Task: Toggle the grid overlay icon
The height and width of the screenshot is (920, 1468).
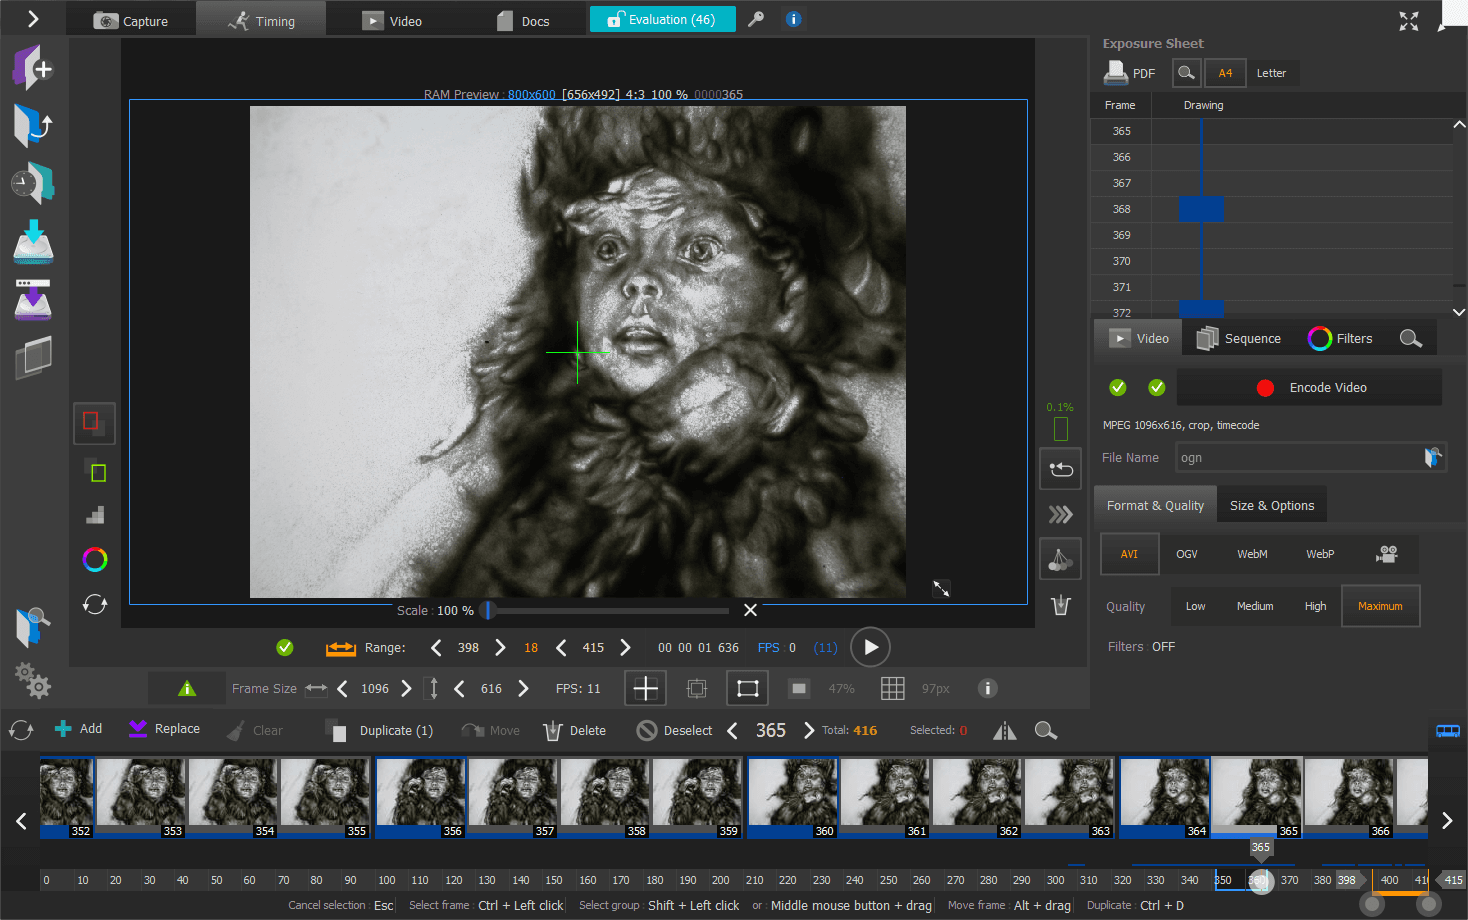Action: pyautogui.click(x=892, y=688)
